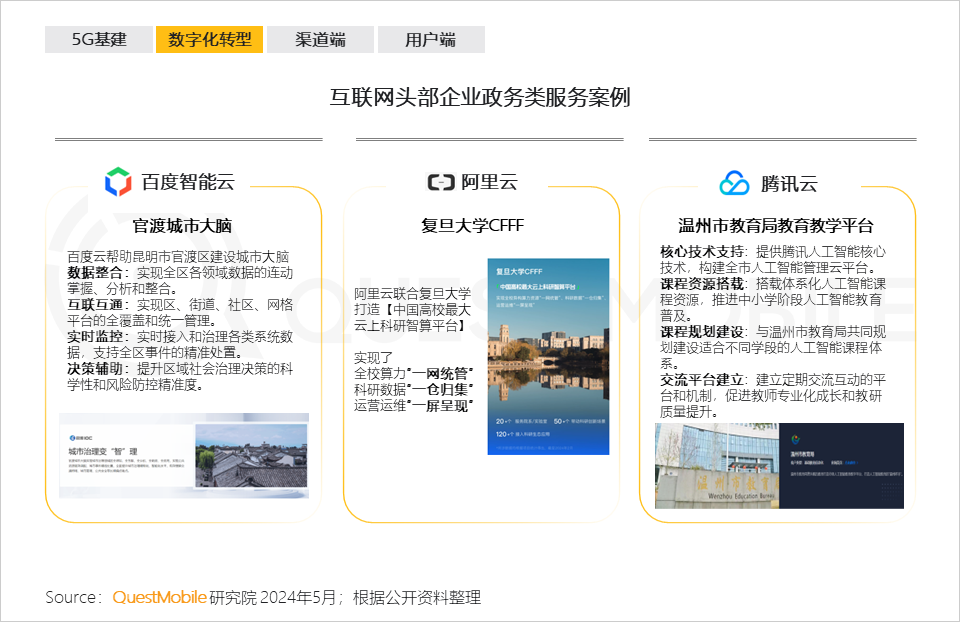The height and width of the screenshot is (622, 960).
Task: Open the 渠道端 tab
Action: 320,40
